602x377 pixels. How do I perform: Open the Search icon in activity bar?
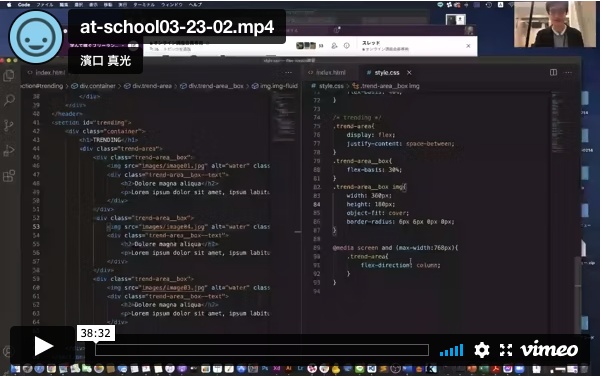(x=9, y=100)
